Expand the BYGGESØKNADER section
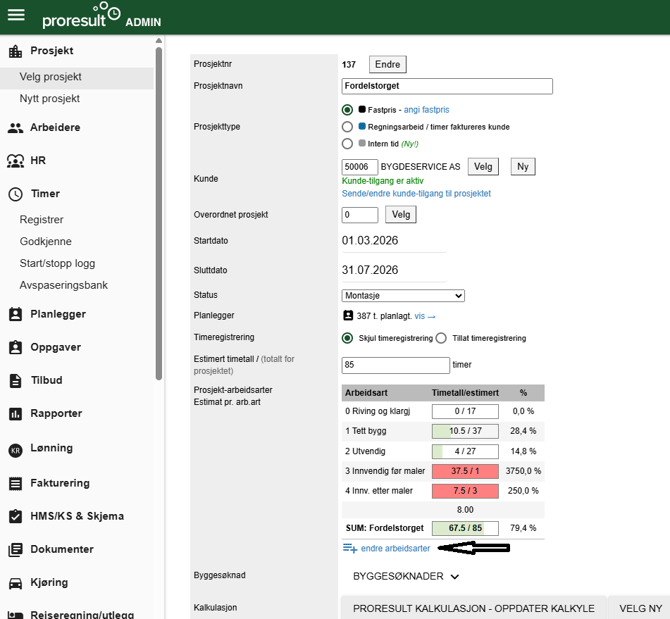The height and width of the screenshot is (619, 670). [x=406, y=577]
